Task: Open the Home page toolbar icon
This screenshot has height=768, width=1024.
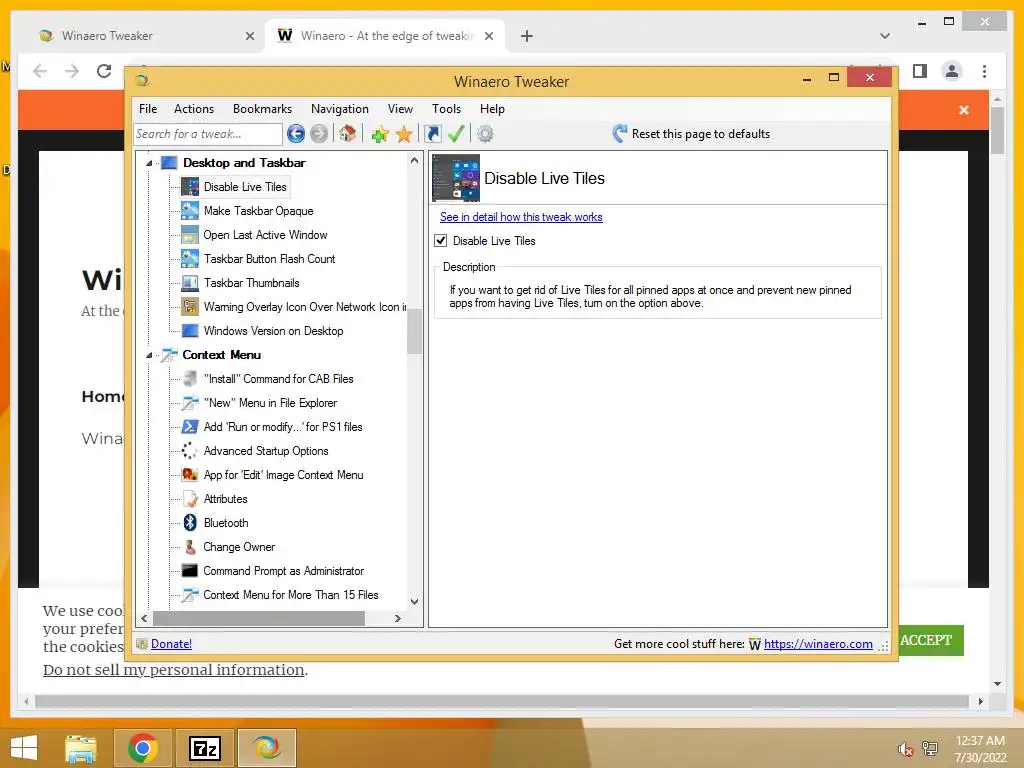Action: click(347, 134)
